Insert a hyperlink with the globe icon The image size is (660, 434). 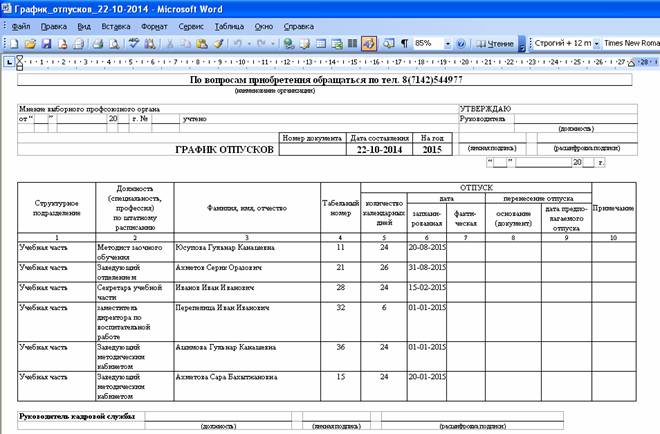pyautogui.click(x=288, y=43)
